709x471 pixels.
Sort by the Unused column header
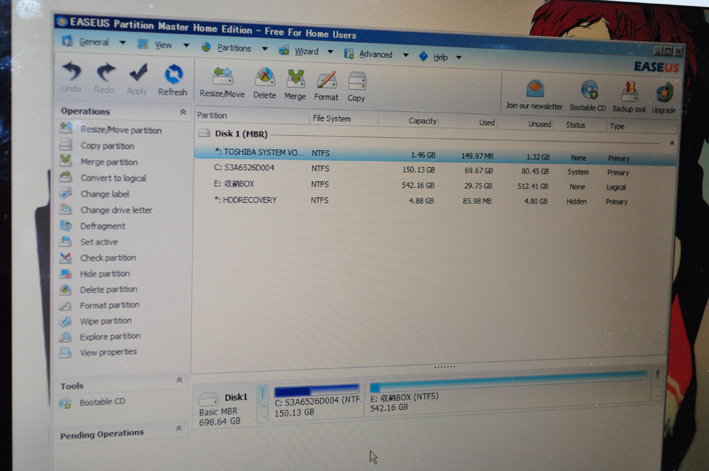coord(526,124)
